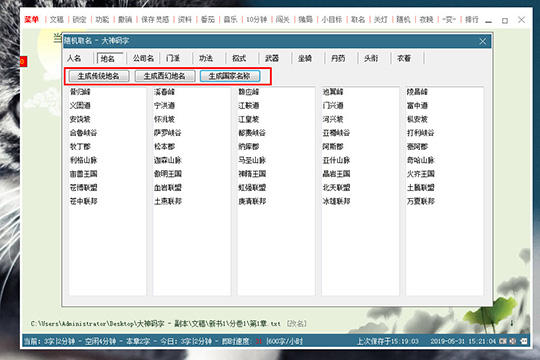Select 马圣山脉 in the third list
Viewport: 540px width, 360px height.
tap(252, 160)
